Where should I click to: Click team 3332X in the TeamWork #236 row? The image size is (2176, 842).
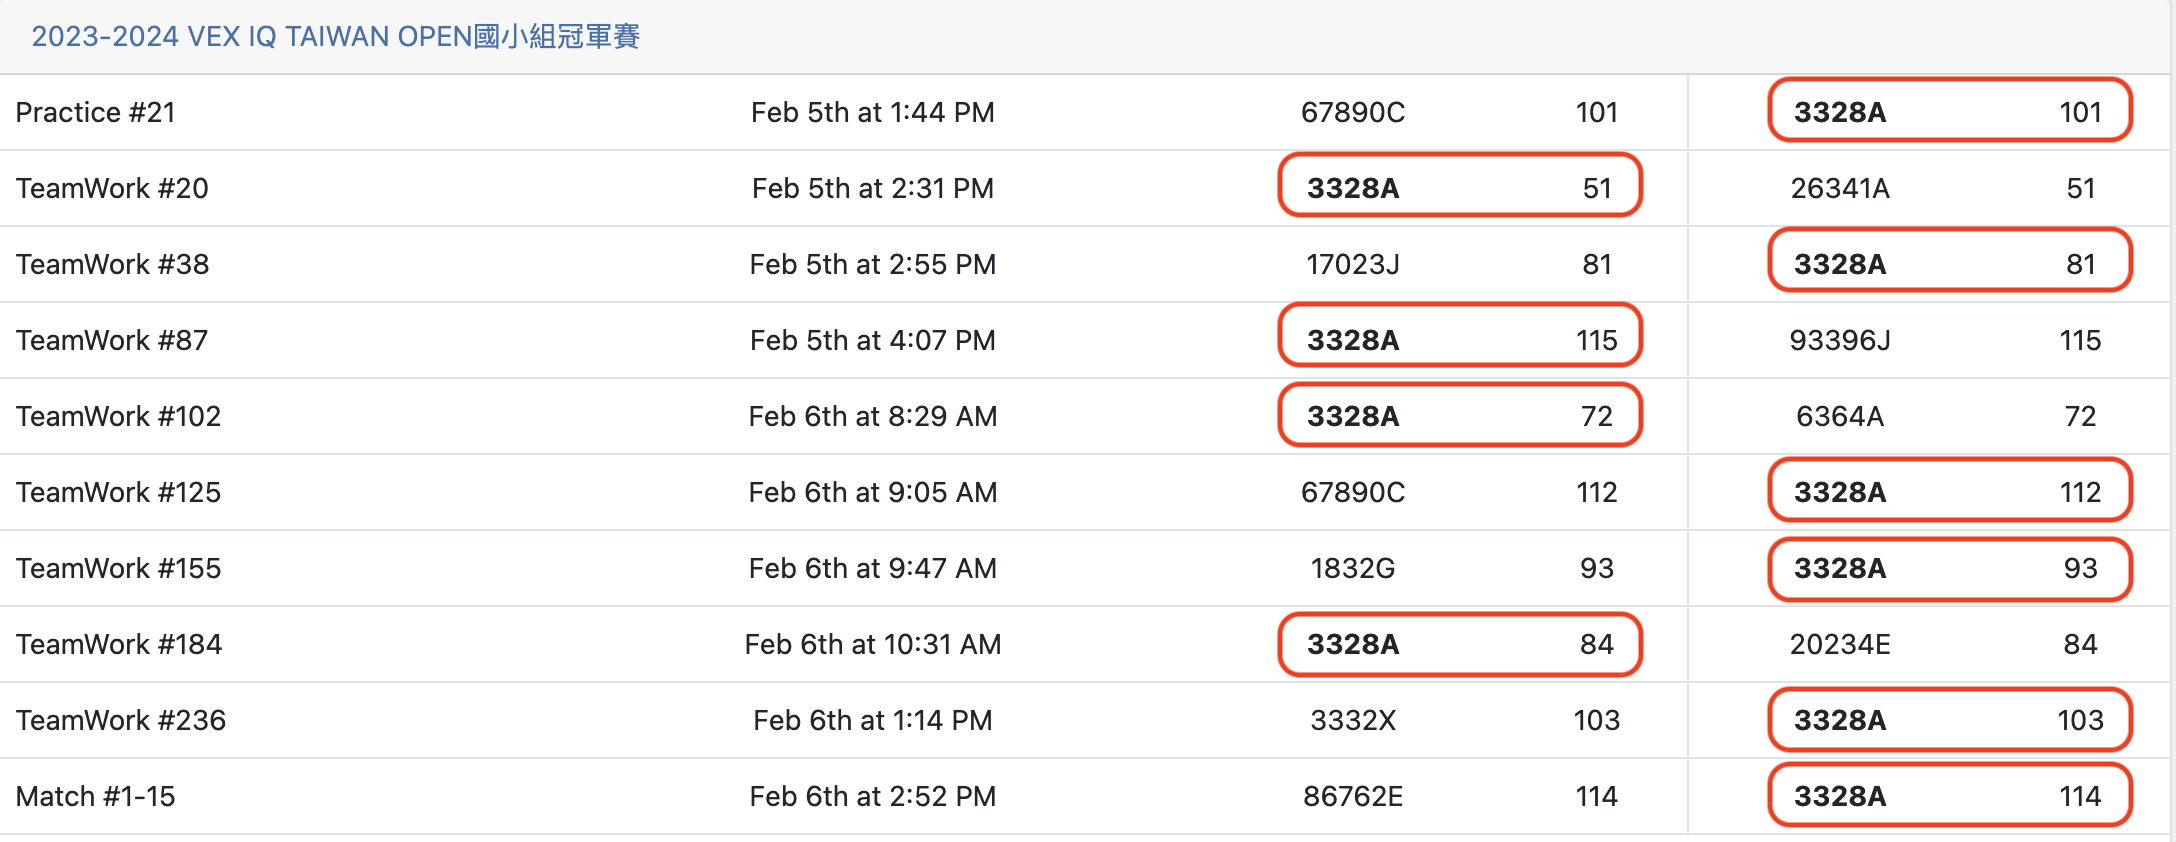point(1352,720)
